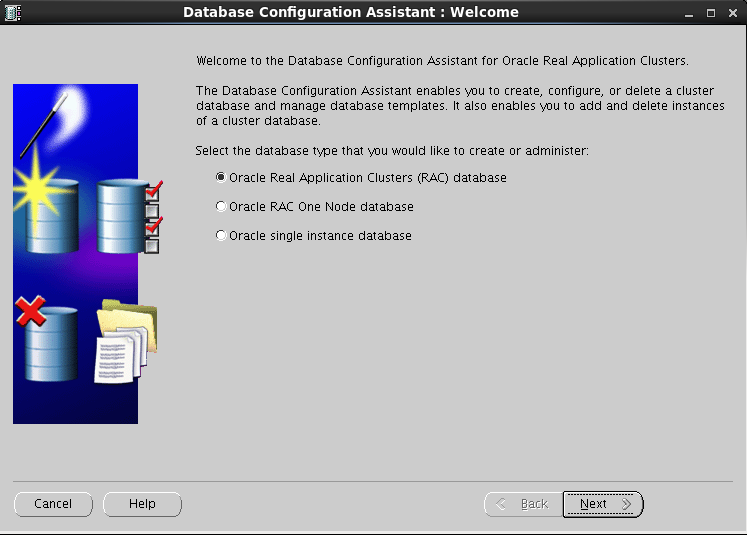Image resolution: width=747 pixels, height=535 pixels.
Task: Close the Database Configuration Assistant window
Action: click(733, 13)
